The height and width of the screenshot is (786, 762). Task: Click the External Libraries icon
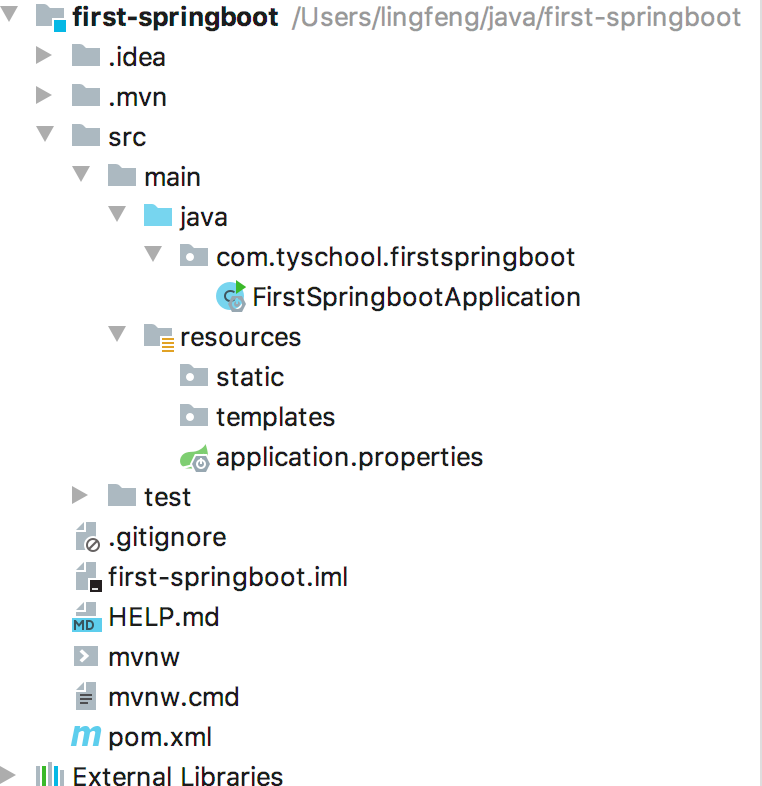49,776
